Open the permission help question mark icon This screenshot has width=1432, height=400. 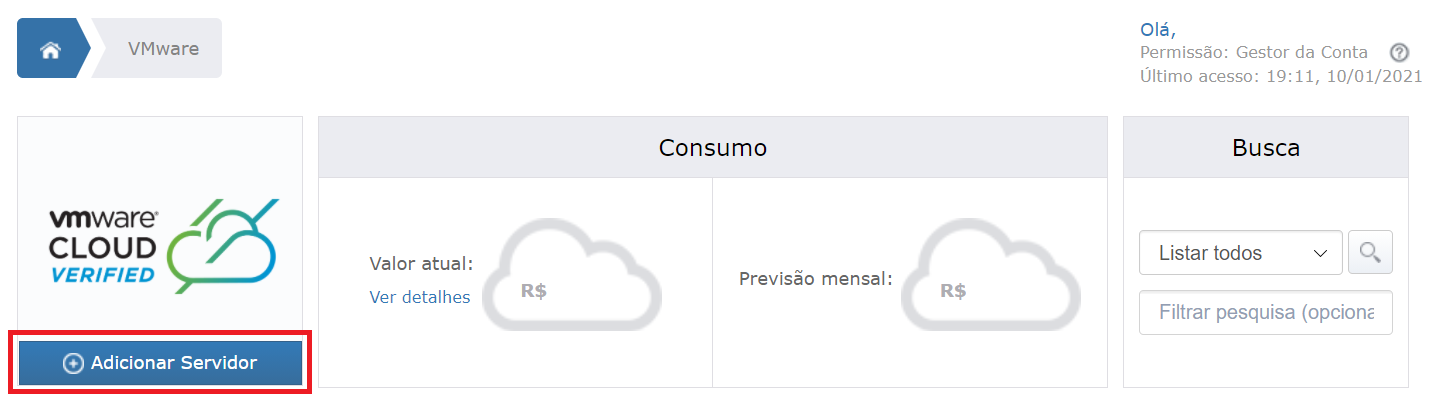click(1400, 53)
